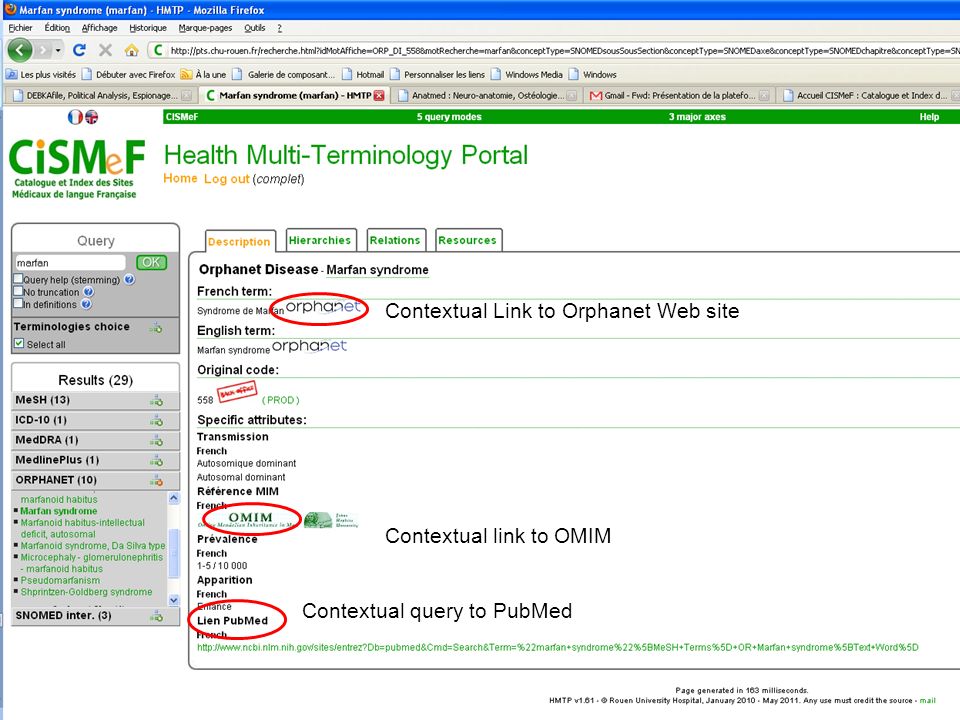The height and width of the screenshot is (720, 960).
Task: Open the Fichier menu
Action: 20,28
